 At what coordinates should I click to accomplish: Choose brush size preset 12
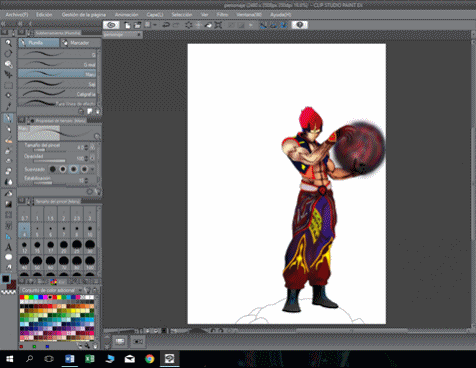click(24, 247)
